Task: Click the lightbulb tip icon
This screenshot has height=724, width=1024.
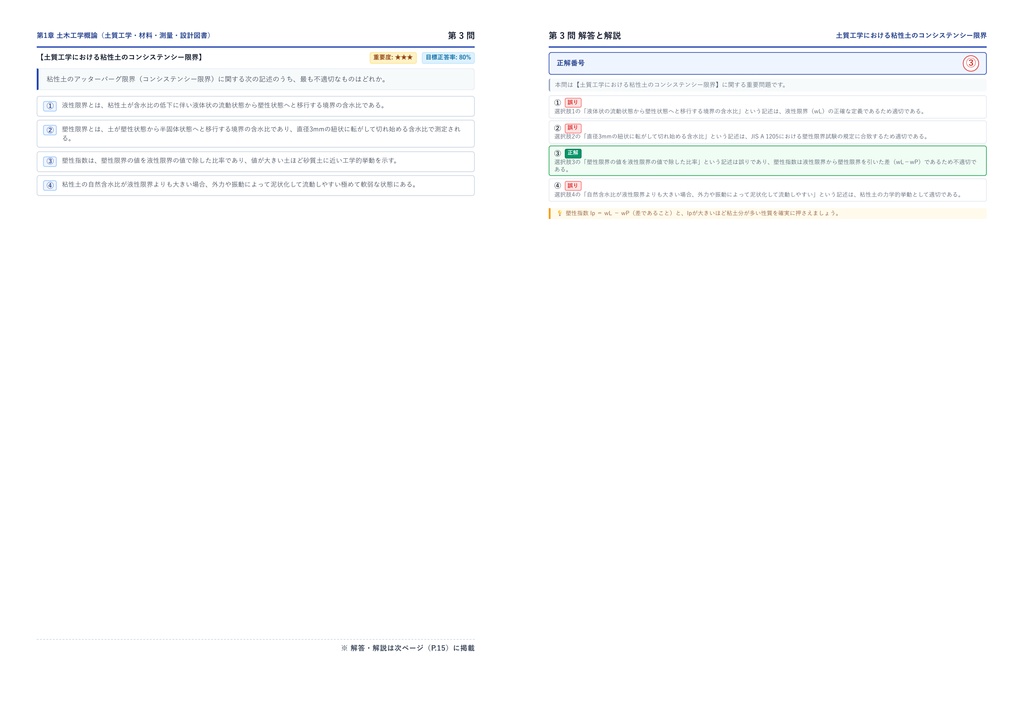Action: (559, 213)
